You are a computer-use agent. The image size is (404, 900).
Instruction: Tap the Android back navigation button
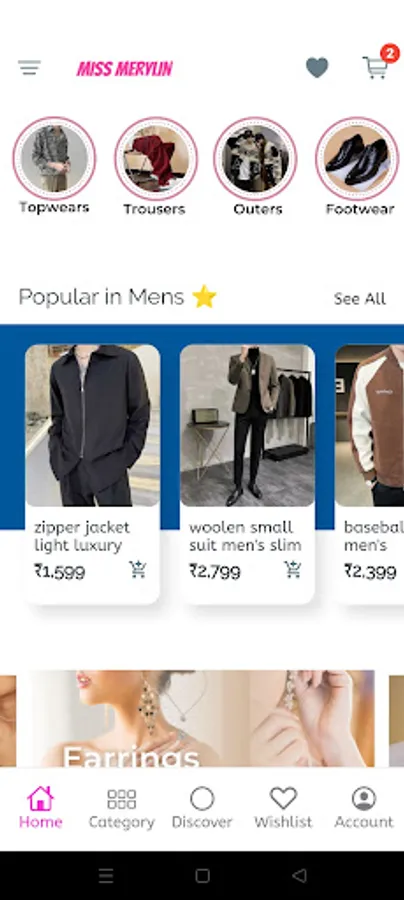[299, 875]
